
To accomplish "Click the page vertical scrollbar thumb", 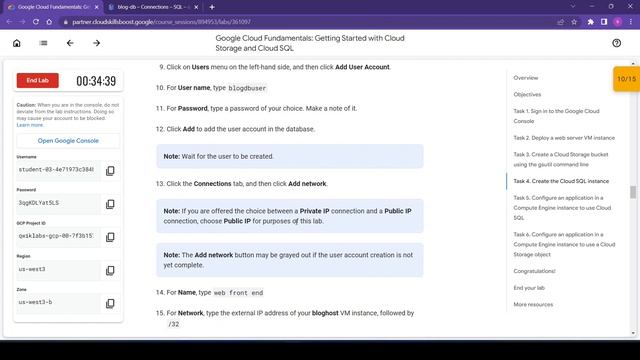I will point(633,192).
